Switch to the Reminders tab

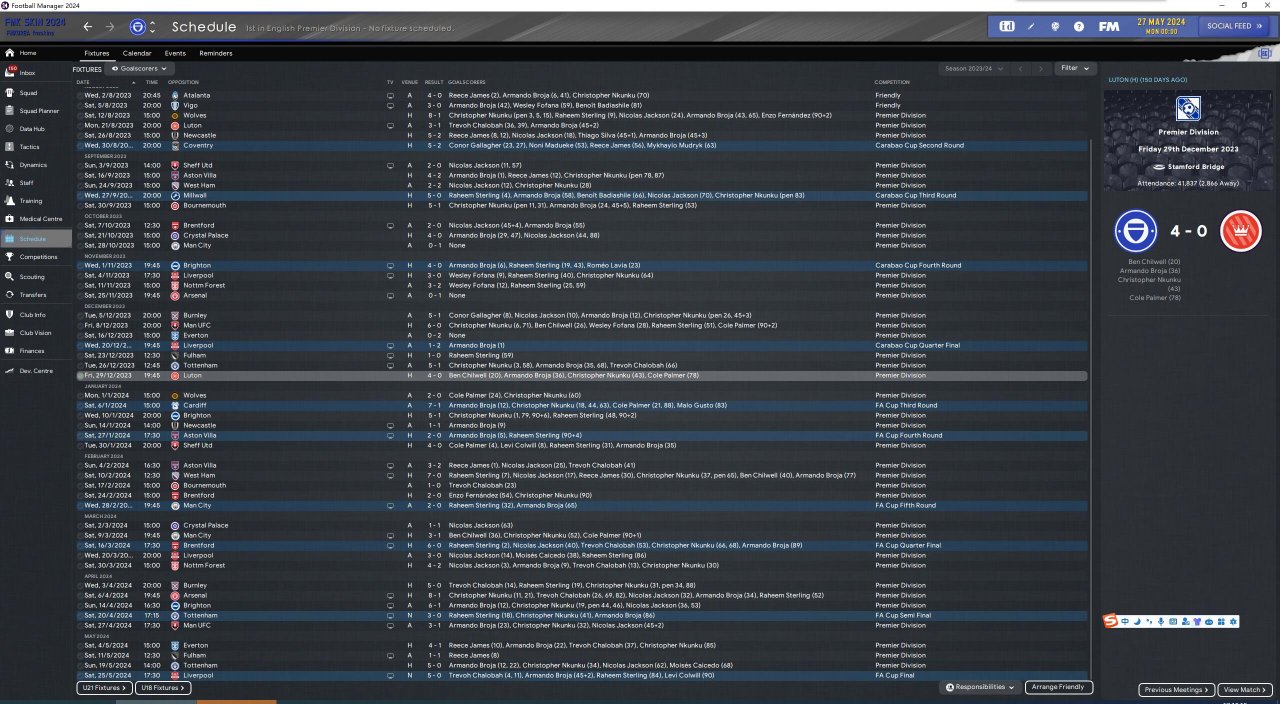pyautogui.click(x=216, y=53)
